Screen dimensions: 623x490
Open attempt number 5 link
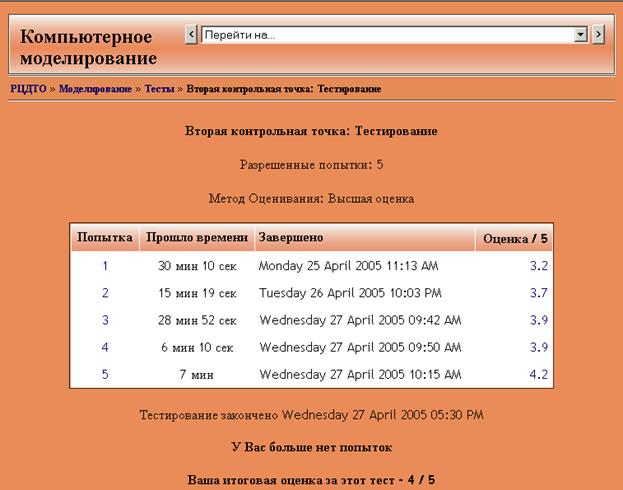pyautogui.click(x=105, y=374)
